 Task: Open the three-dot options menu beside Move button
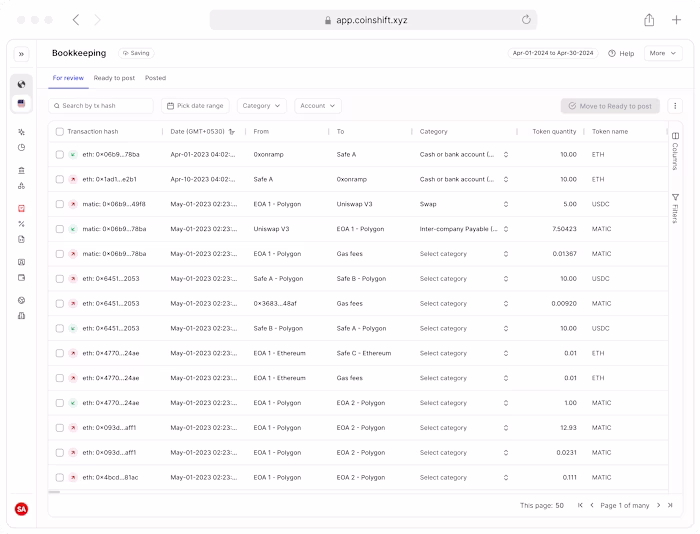[675, 106]
